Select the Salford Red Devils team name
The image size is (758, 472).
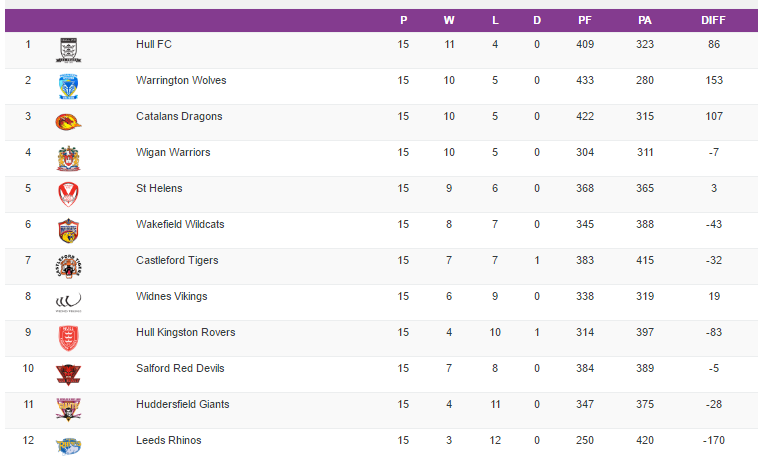point(180,368)
